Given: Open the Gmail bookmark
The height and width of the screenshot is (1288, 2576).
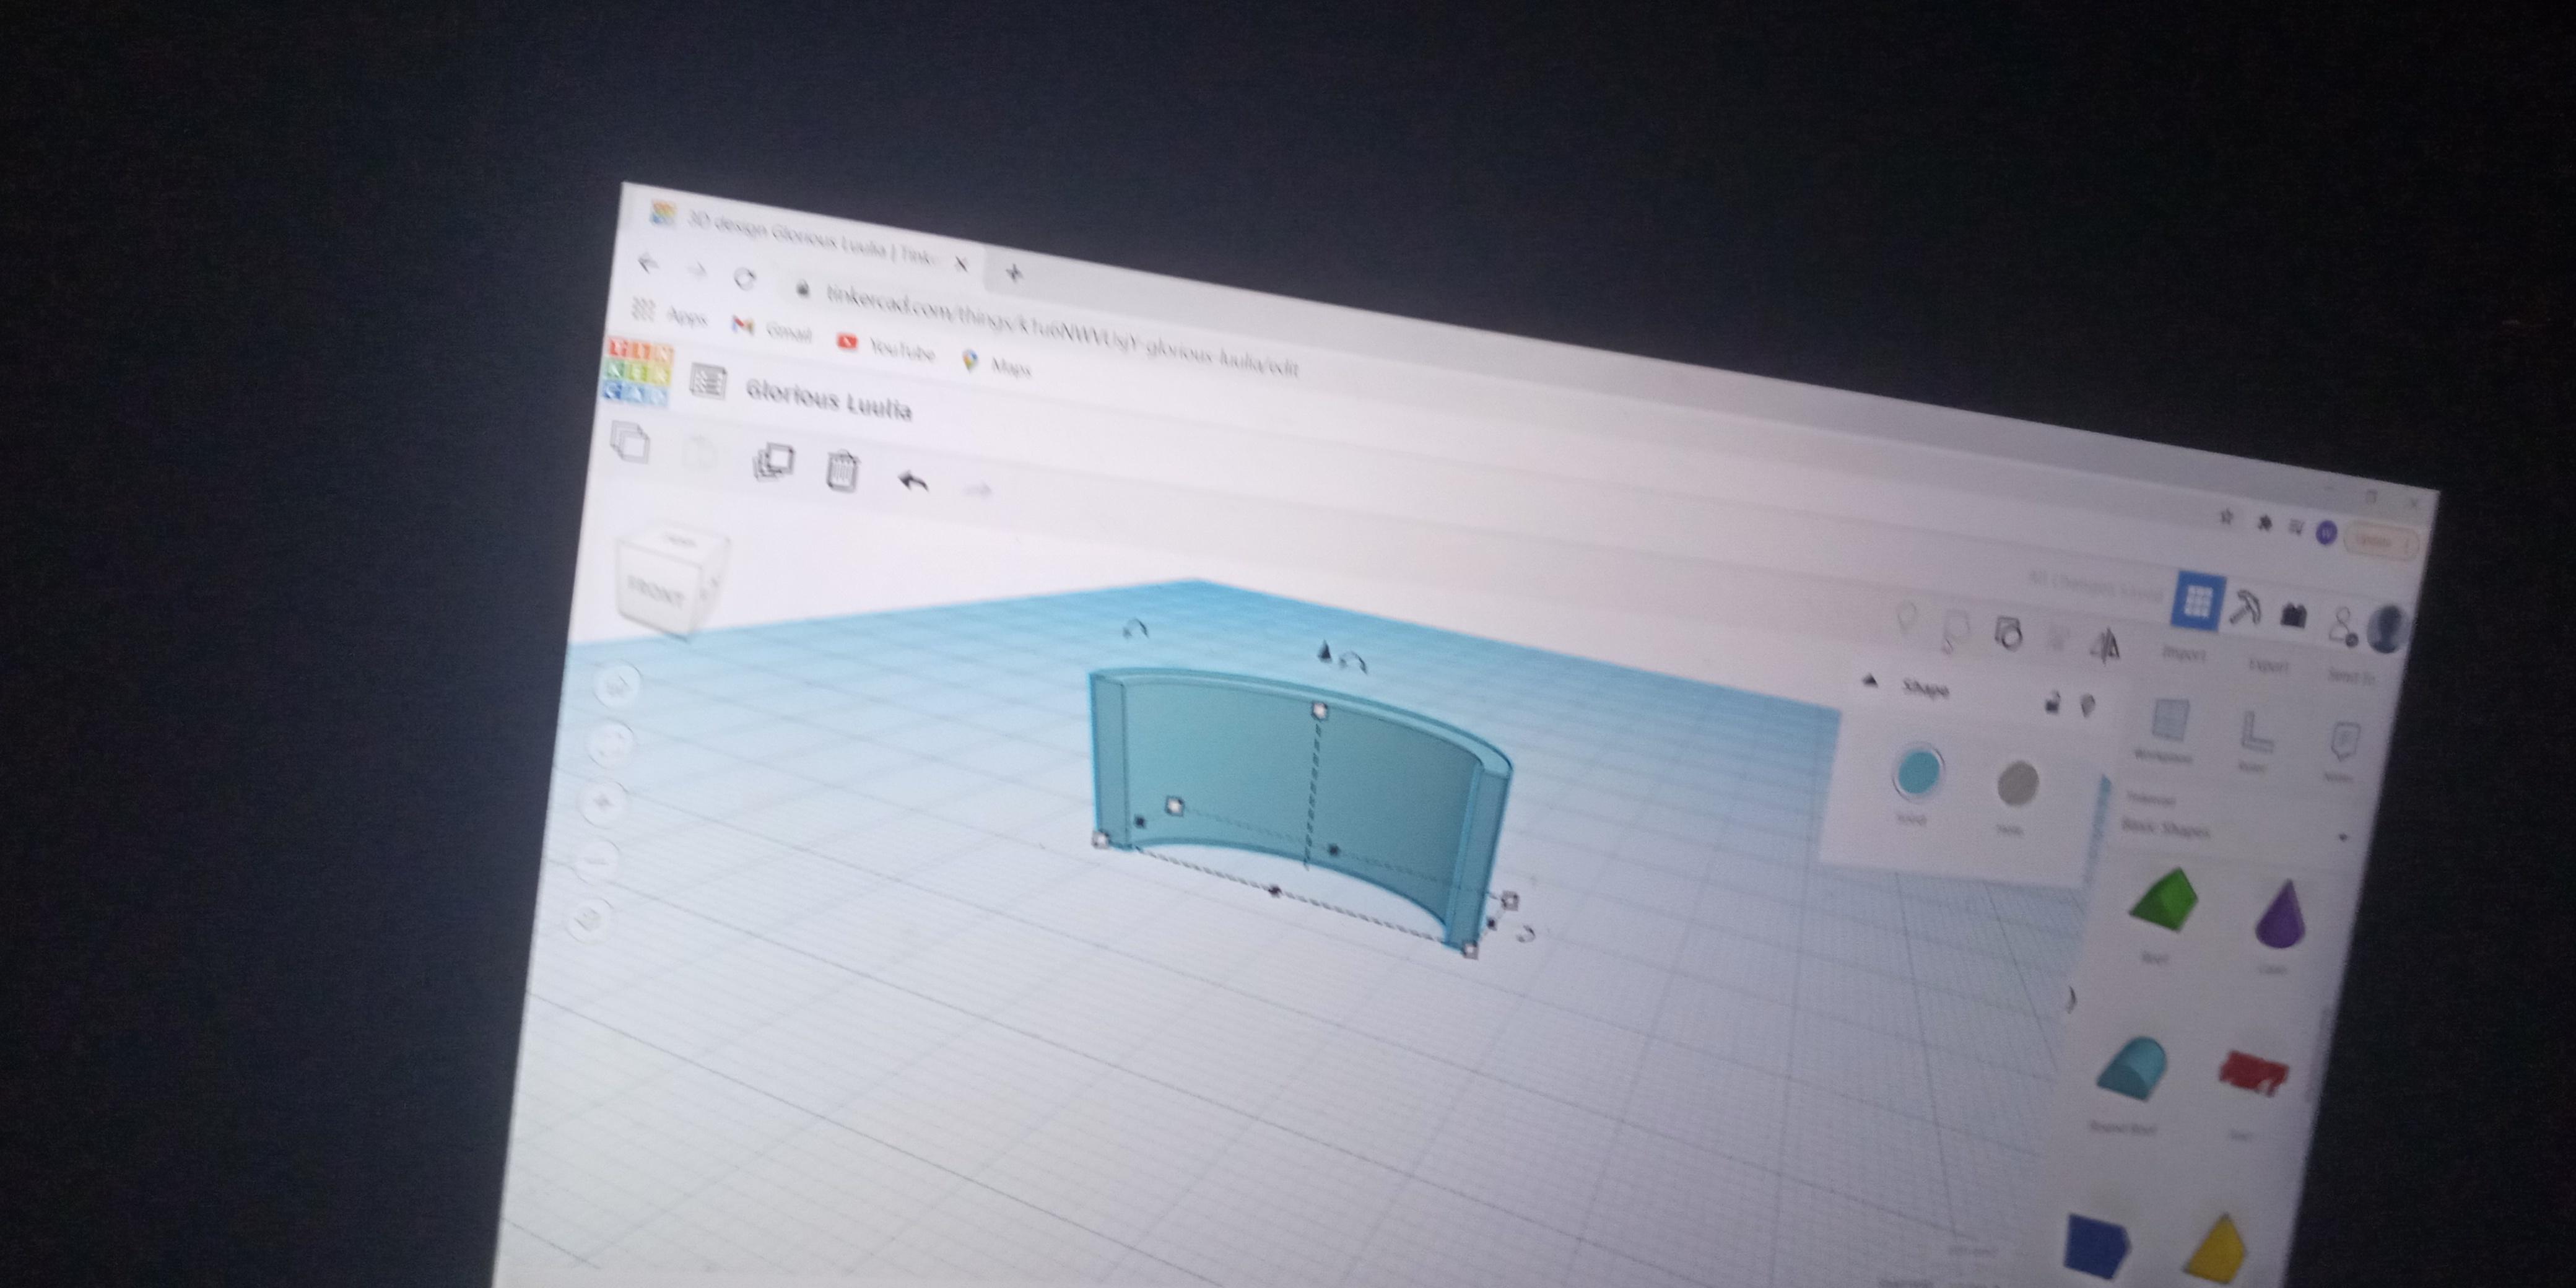Looking at the screenshot, I should (x=772, y=328).
